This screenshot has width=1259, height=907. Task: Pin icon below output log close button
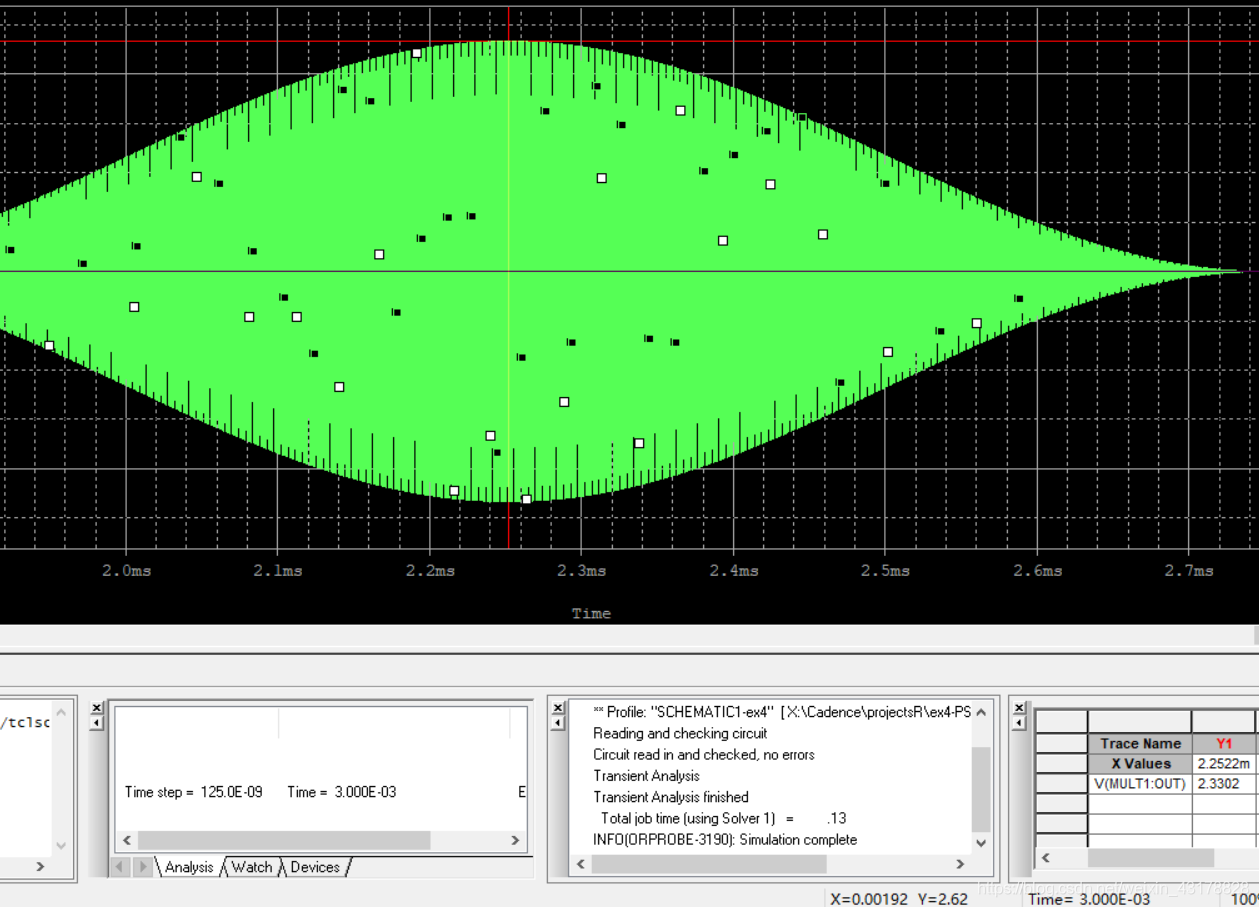(558, 723)
